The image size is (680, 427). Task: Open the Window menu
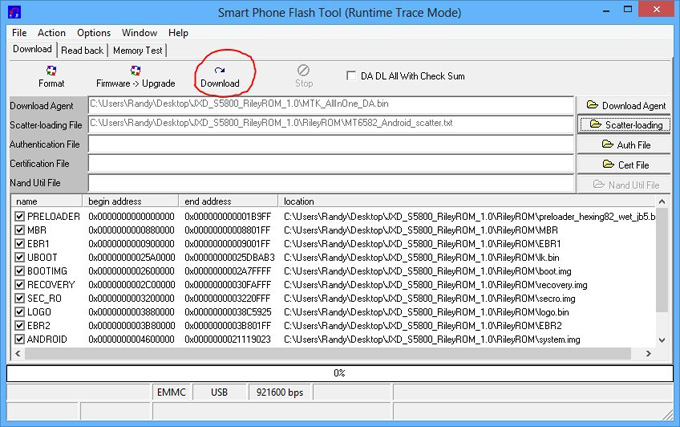point(139,33)
